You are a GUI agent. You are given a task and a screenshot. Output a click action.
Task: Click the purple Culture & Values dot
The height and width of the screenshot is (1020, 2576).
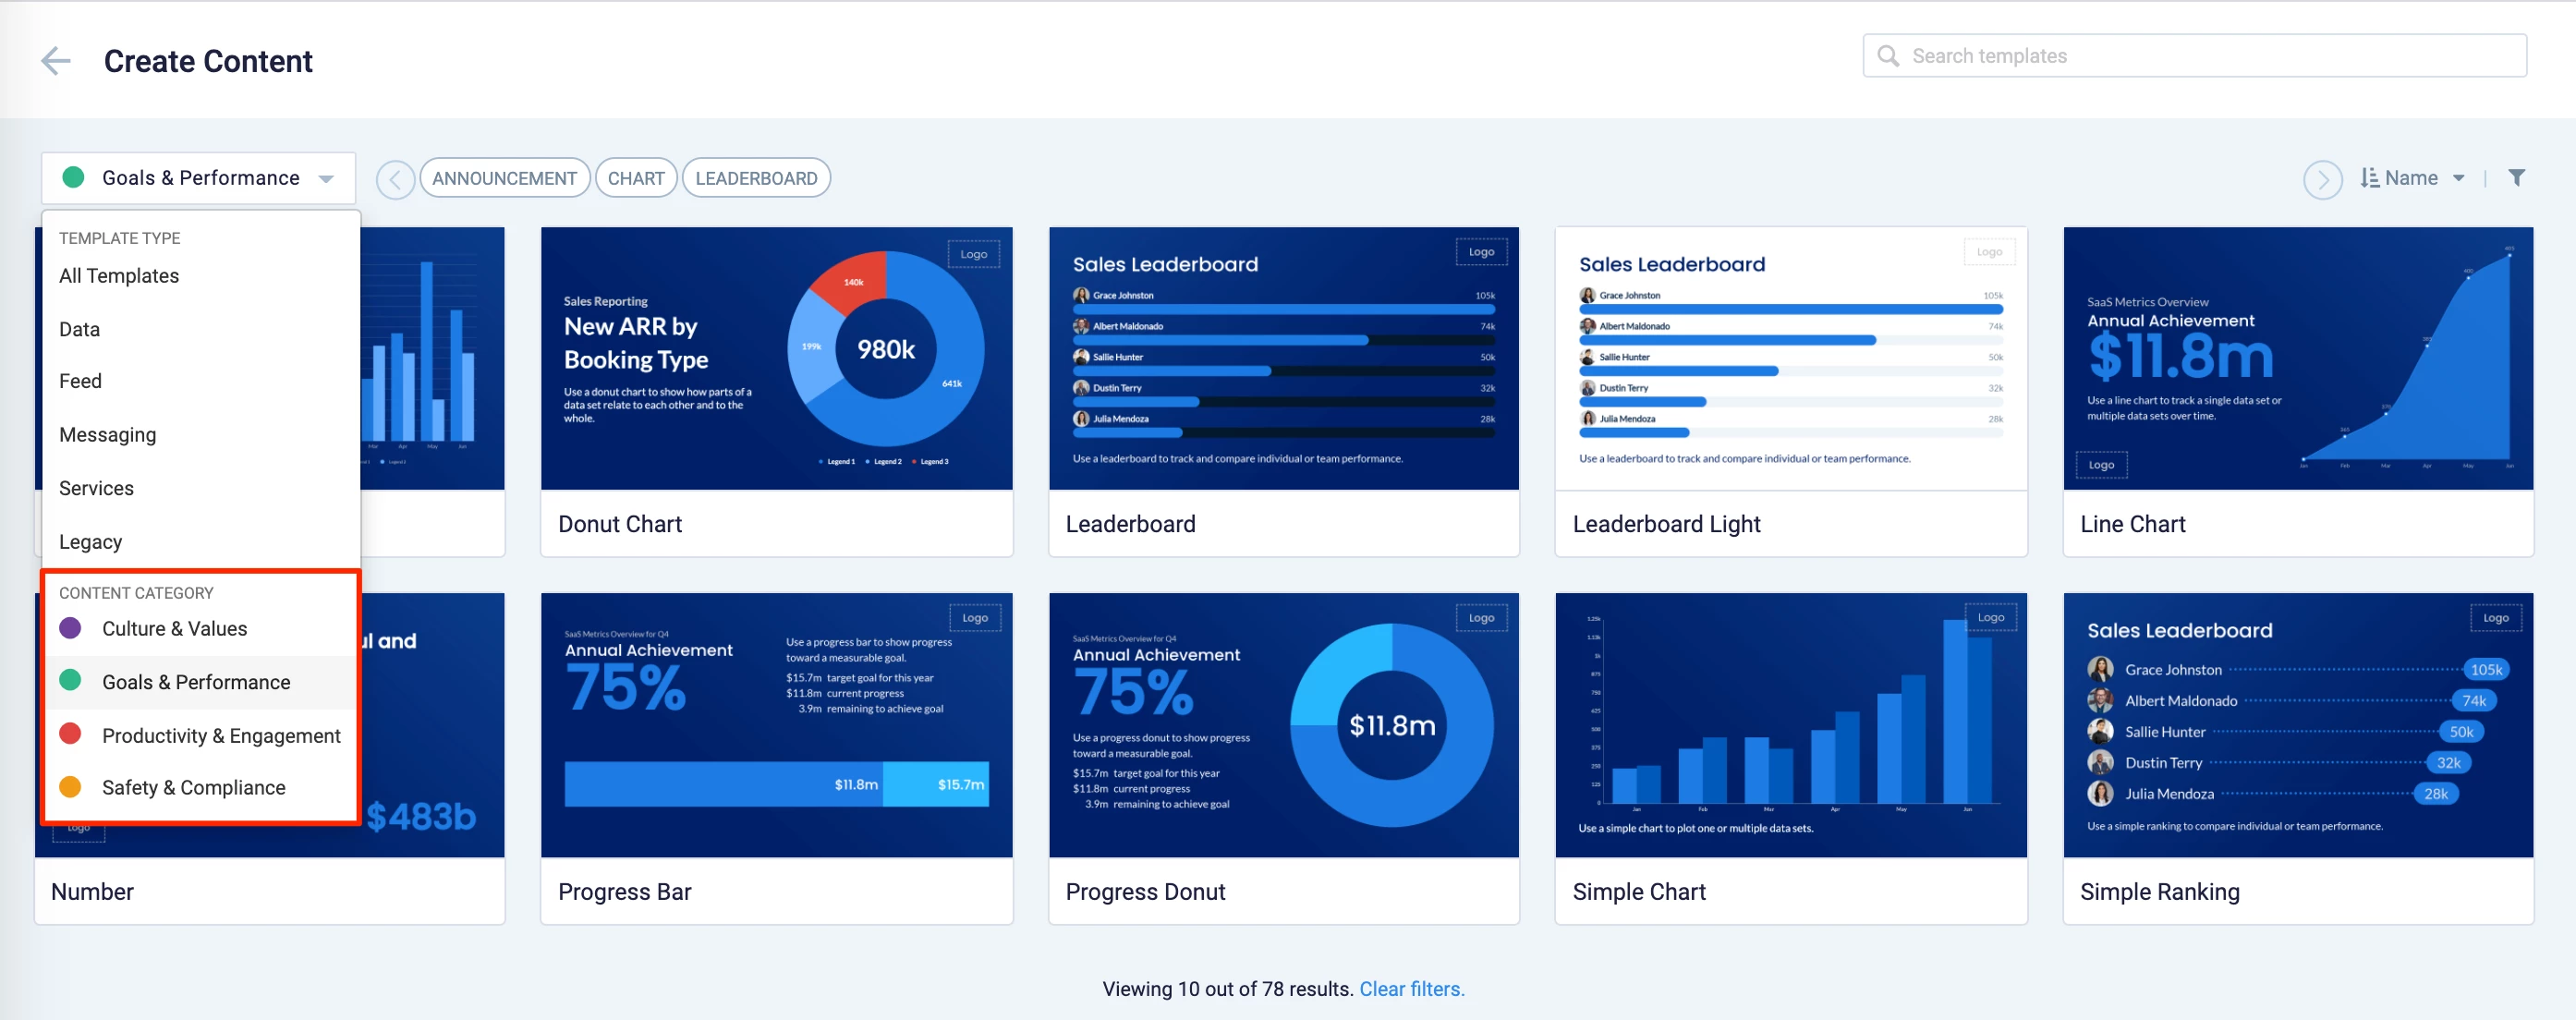[x=70, y=628]
